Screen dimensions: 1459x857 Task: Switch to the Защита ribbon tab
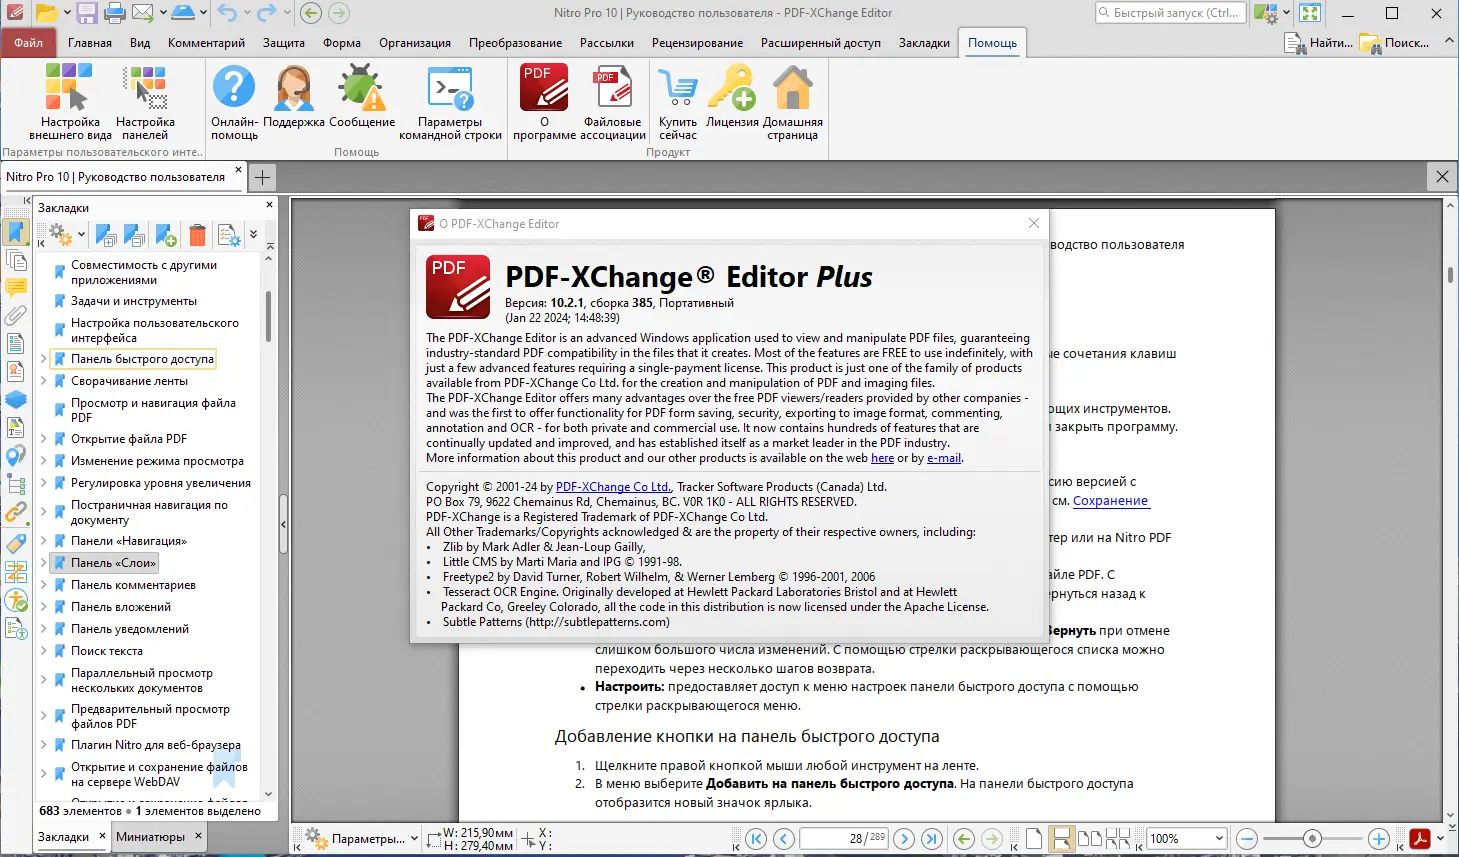click(284, 43)
